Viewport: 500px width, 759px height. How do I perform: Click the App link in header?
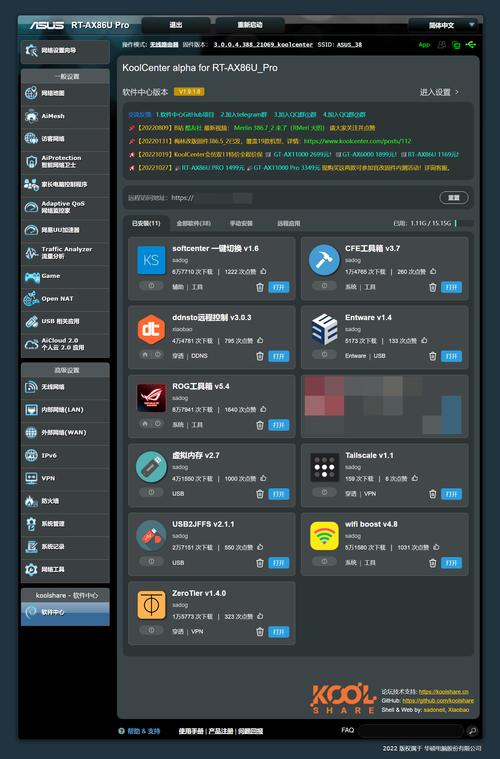(424, 45)
